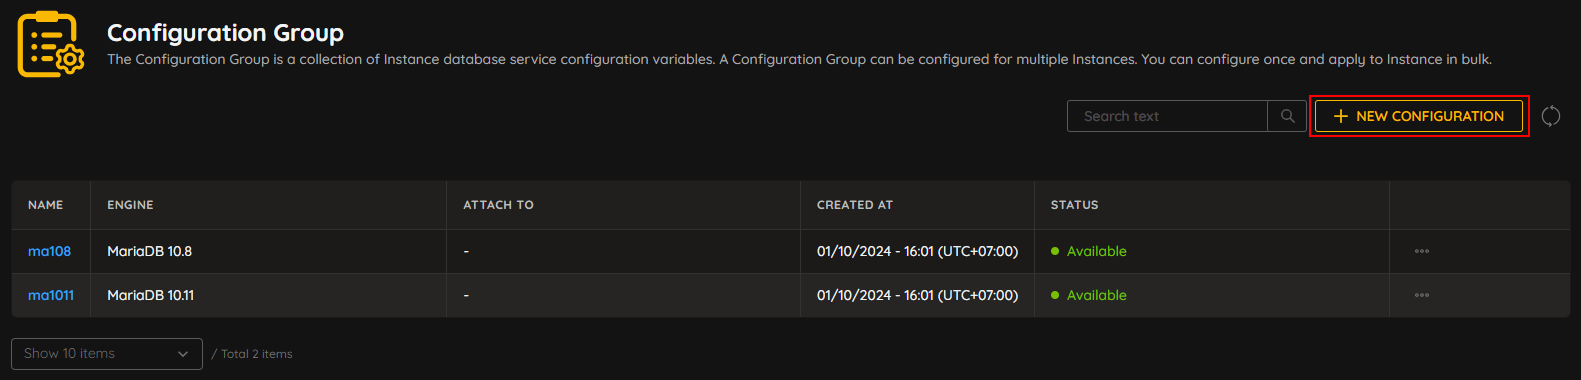Image resolution: width=1581 pixels, height=380 pixels.
Task: Refresh the configuration list
Action: point(1551,116)
